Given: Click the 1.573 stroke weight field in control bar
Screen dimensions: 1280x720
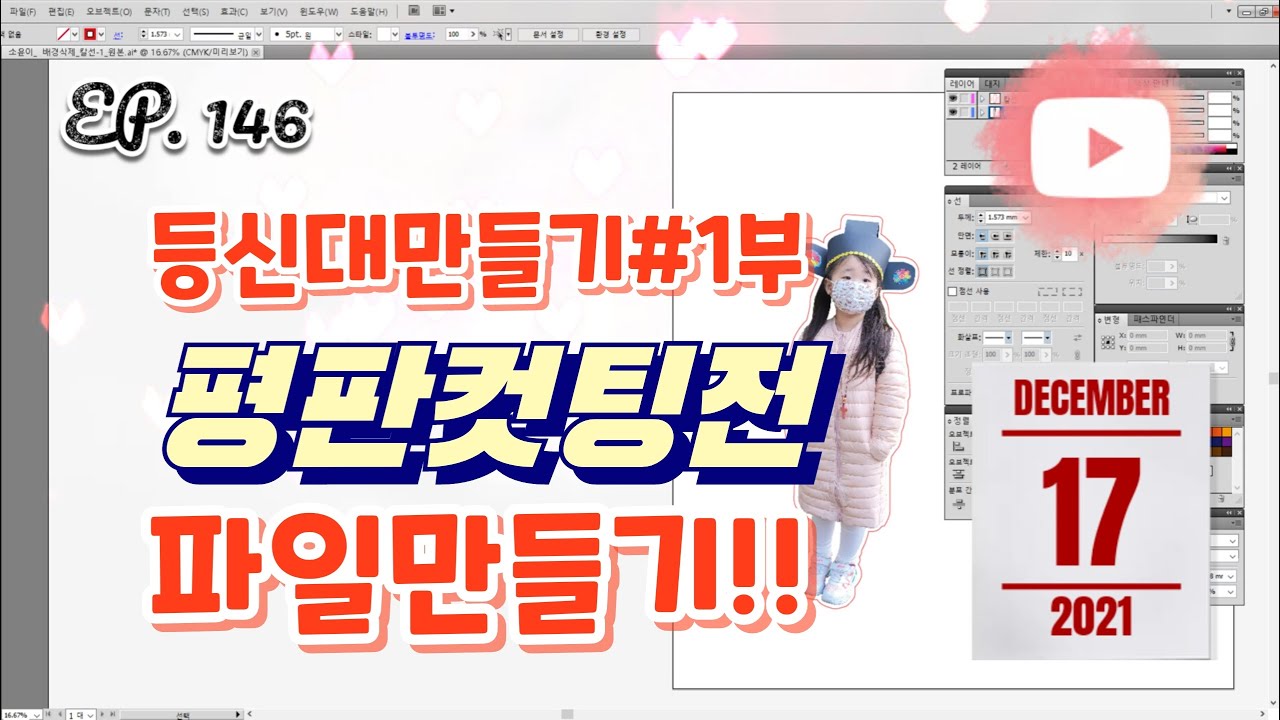Looking at the screenshot, I should (x=160, y=34).
